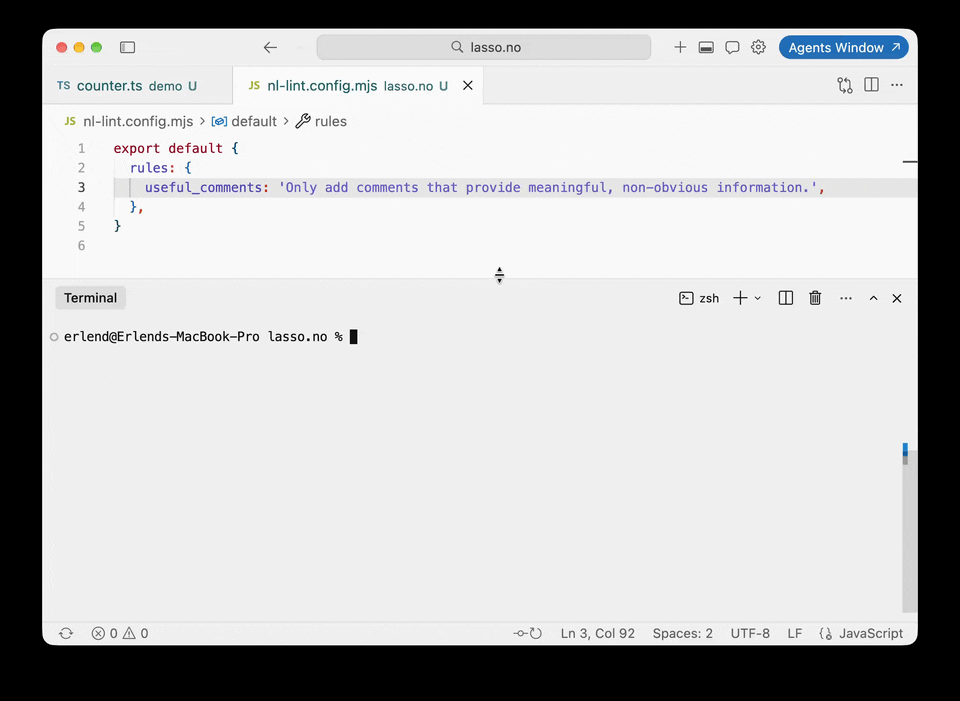Click line number 3 in gutter
960x701 pixels.
[x=81, y=187]
